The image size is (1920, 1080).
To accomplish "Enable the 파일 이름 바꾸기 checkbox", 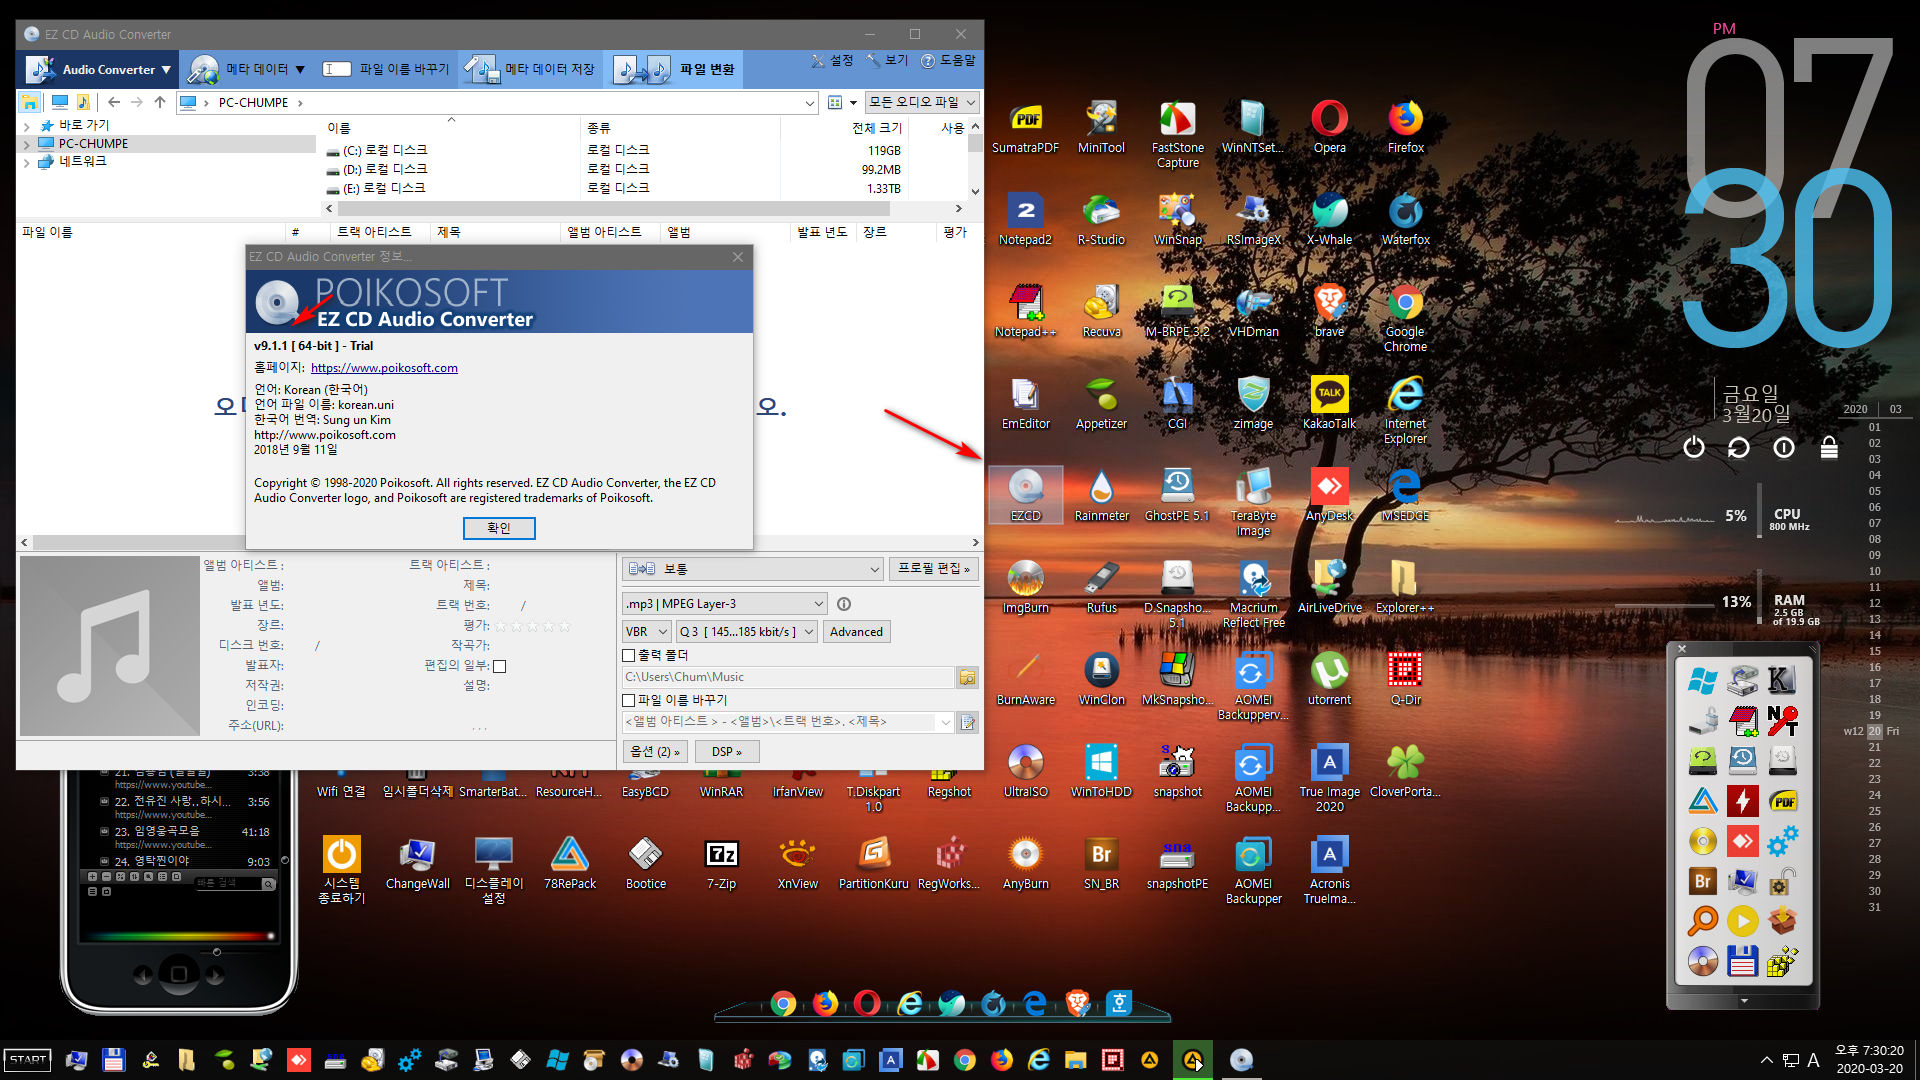I will (629, 701).
